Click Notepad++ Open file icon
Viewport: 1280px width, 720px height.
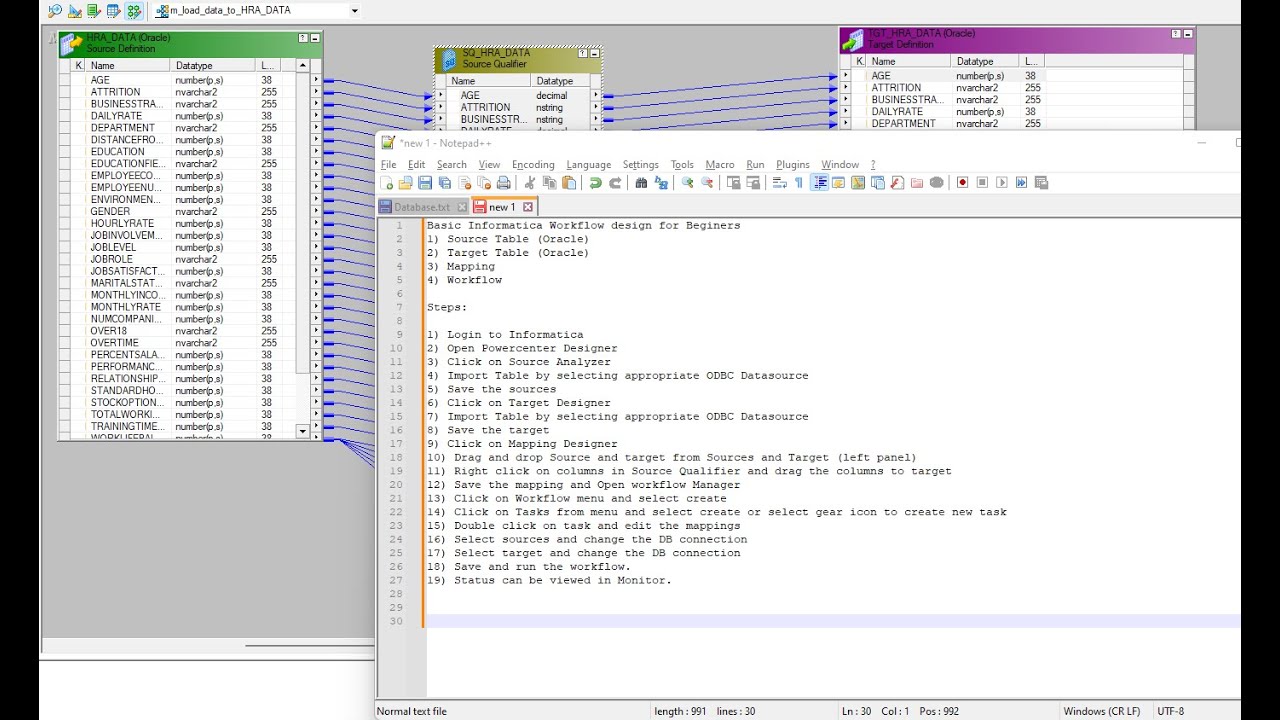pos(405,183)
